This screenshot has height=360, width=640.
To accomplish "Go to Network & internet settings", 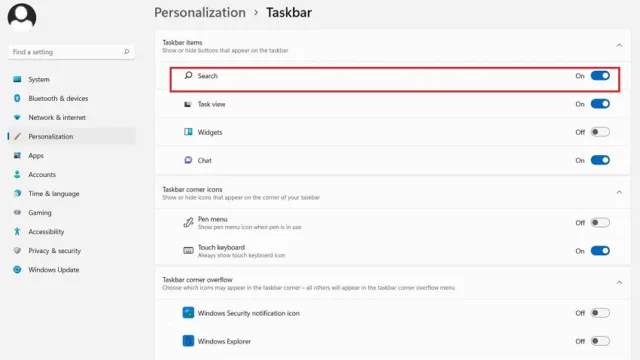I will click(57, 118).
